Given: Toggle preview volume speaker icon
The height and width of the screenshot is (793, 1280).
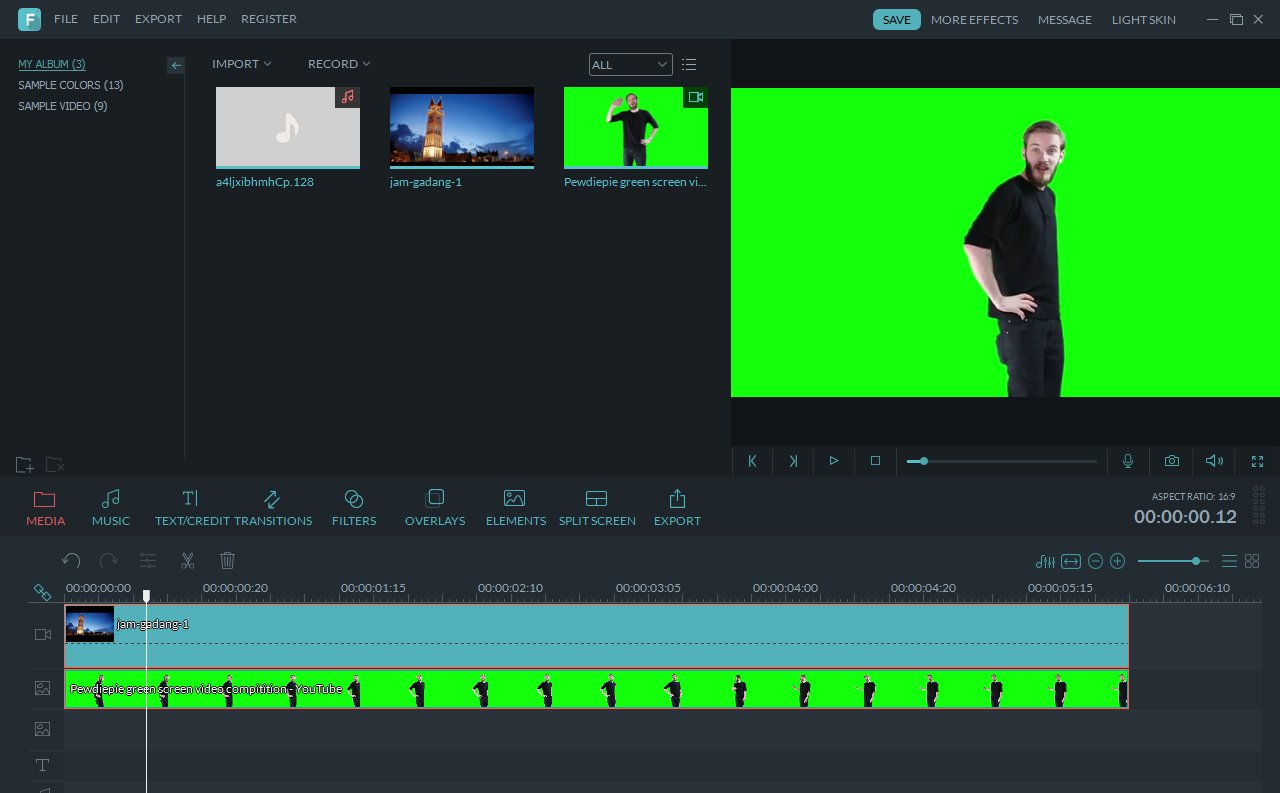Looking at the screenshot, I should tap(1214, 461).
